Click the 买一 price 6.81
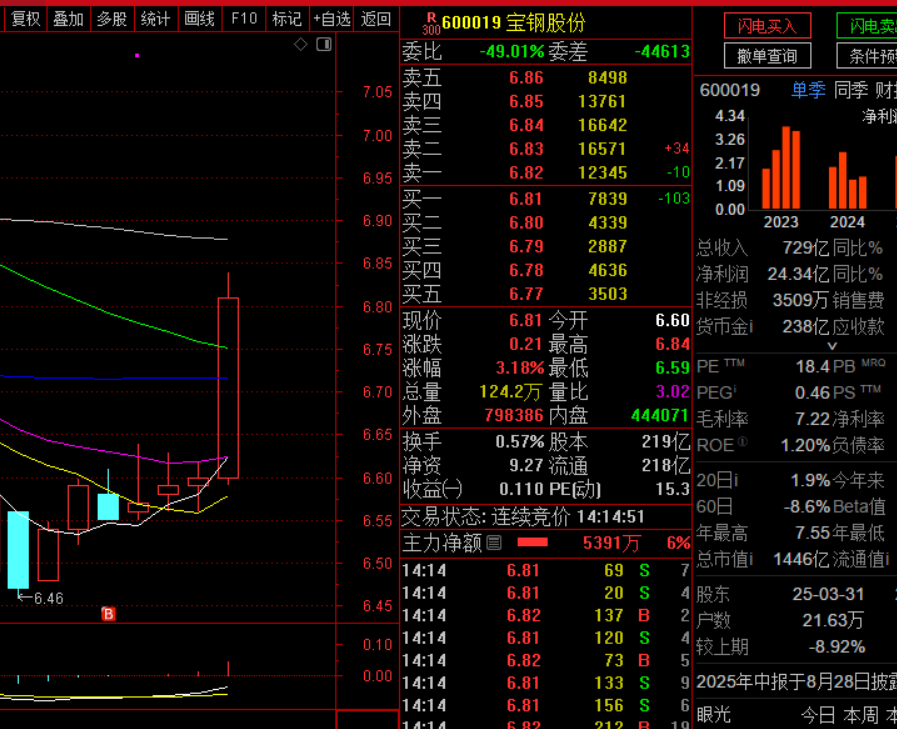 (526, 199)
